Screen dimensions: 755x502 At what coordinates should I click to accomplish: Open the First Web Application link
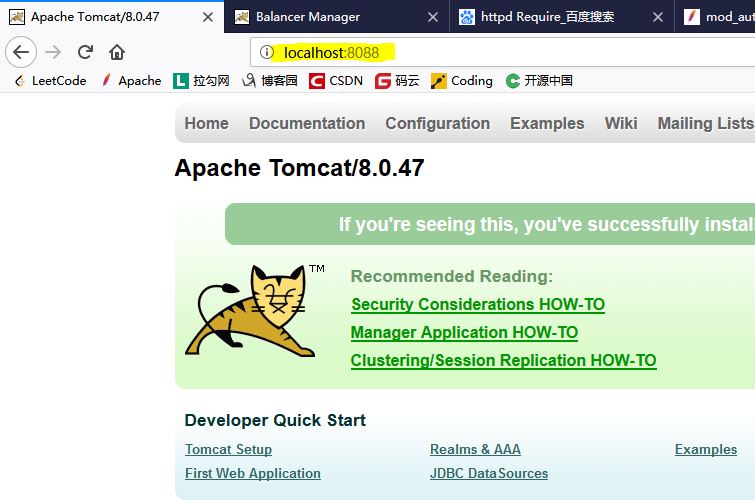click(253, 473)
